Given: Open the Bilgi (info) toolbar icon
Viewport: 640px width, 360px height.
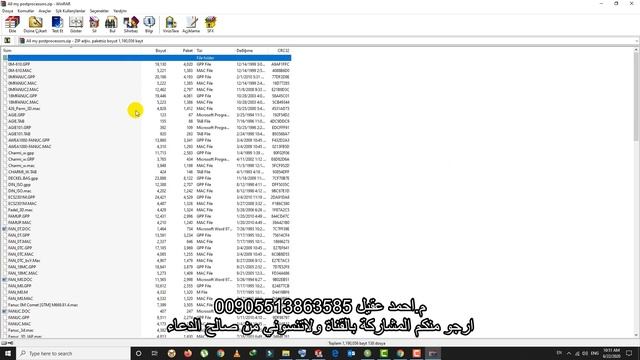Looking at the screenshot, I should (149, 24).
